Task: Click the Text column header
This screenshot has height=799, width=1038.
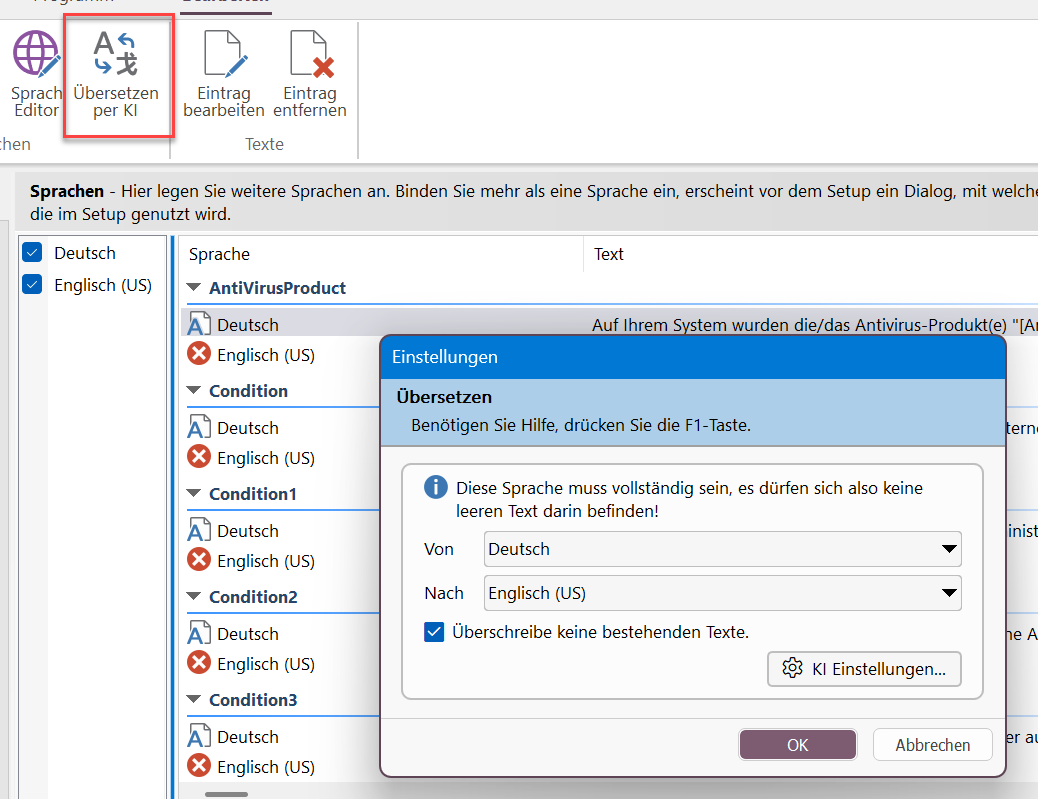Action: tap(811, 254)
